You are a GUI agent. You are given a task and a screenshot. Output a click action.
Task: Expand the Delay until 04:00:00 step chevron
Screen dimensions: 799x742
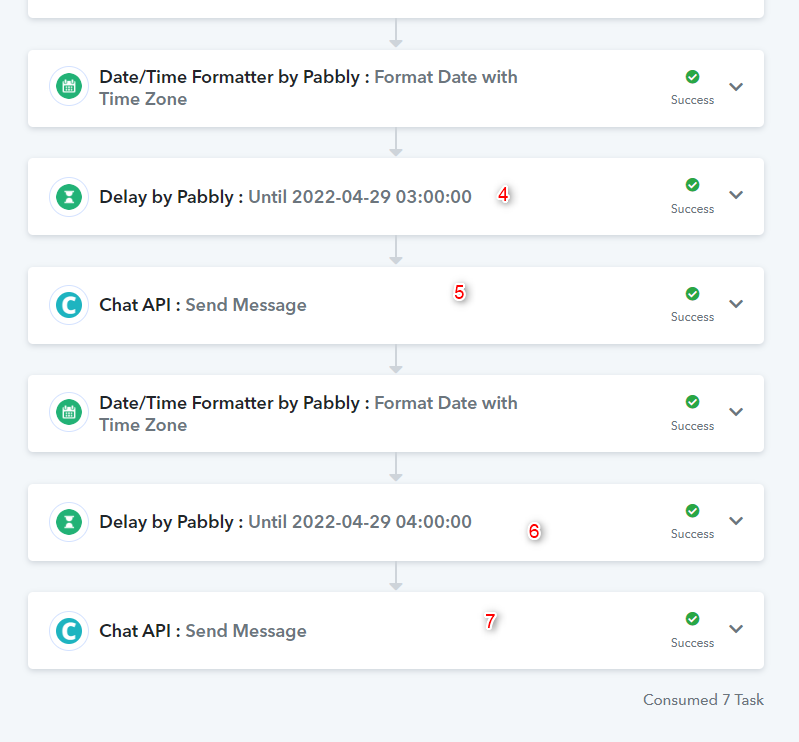click(736, 521)
